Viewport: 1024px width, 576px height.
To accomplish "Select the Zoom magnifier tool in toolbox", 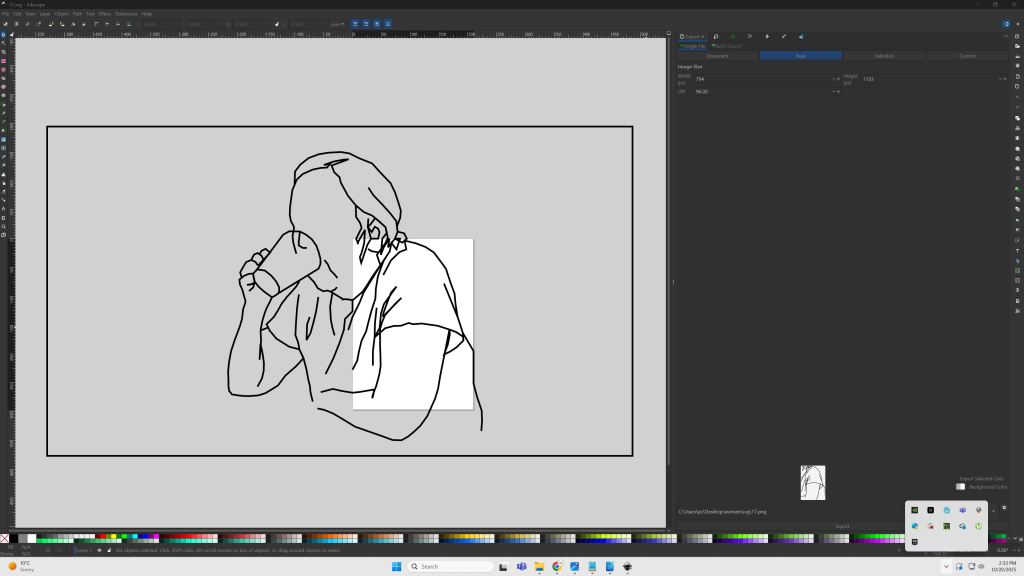I will 4,226.
